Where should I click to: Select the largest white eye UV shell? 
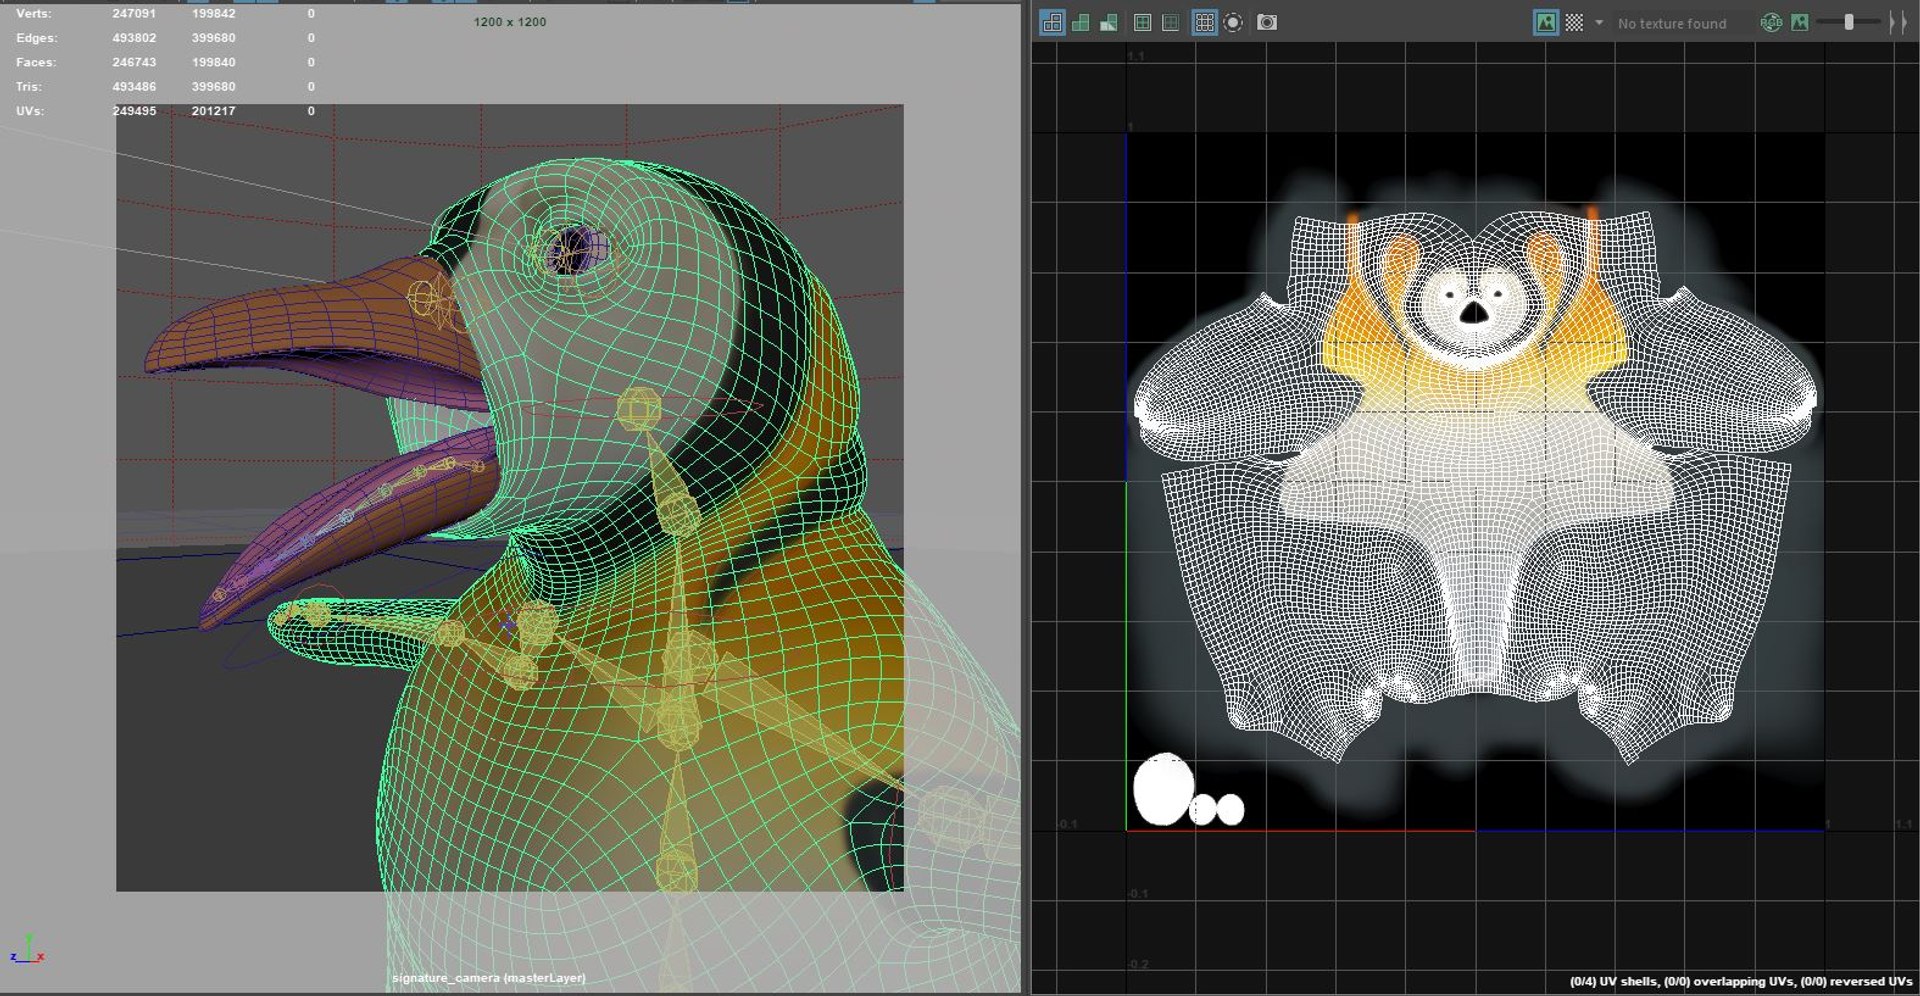click(x=1163, y=789)
